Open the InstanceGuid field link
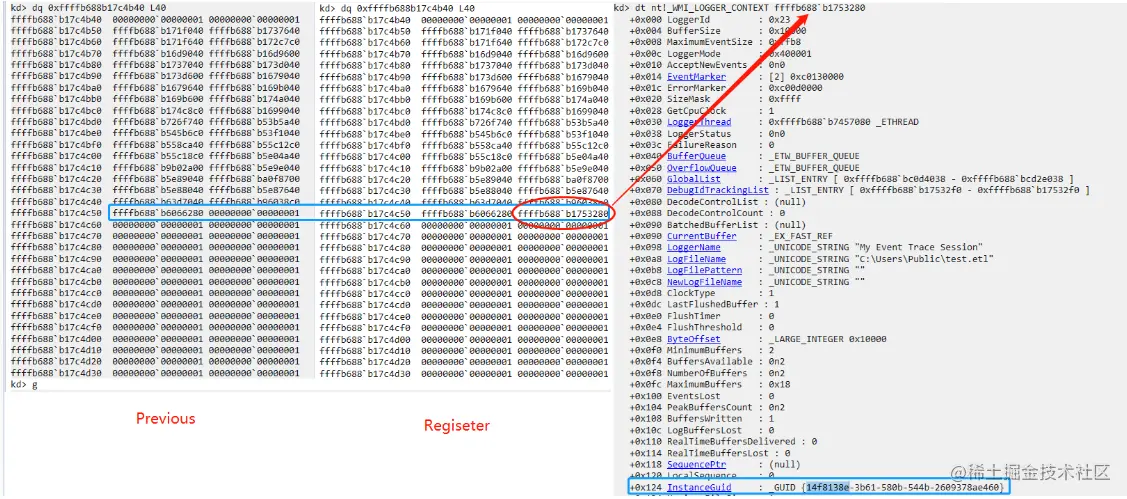This screenshot has width=1127, height=499. (699, 487)
